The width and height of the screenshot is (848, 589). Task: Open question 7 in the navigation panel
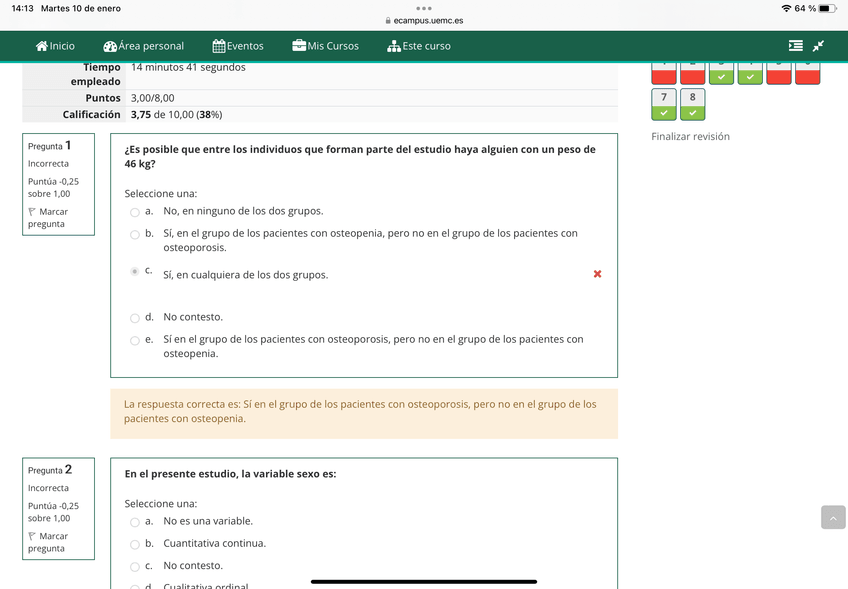664,105
